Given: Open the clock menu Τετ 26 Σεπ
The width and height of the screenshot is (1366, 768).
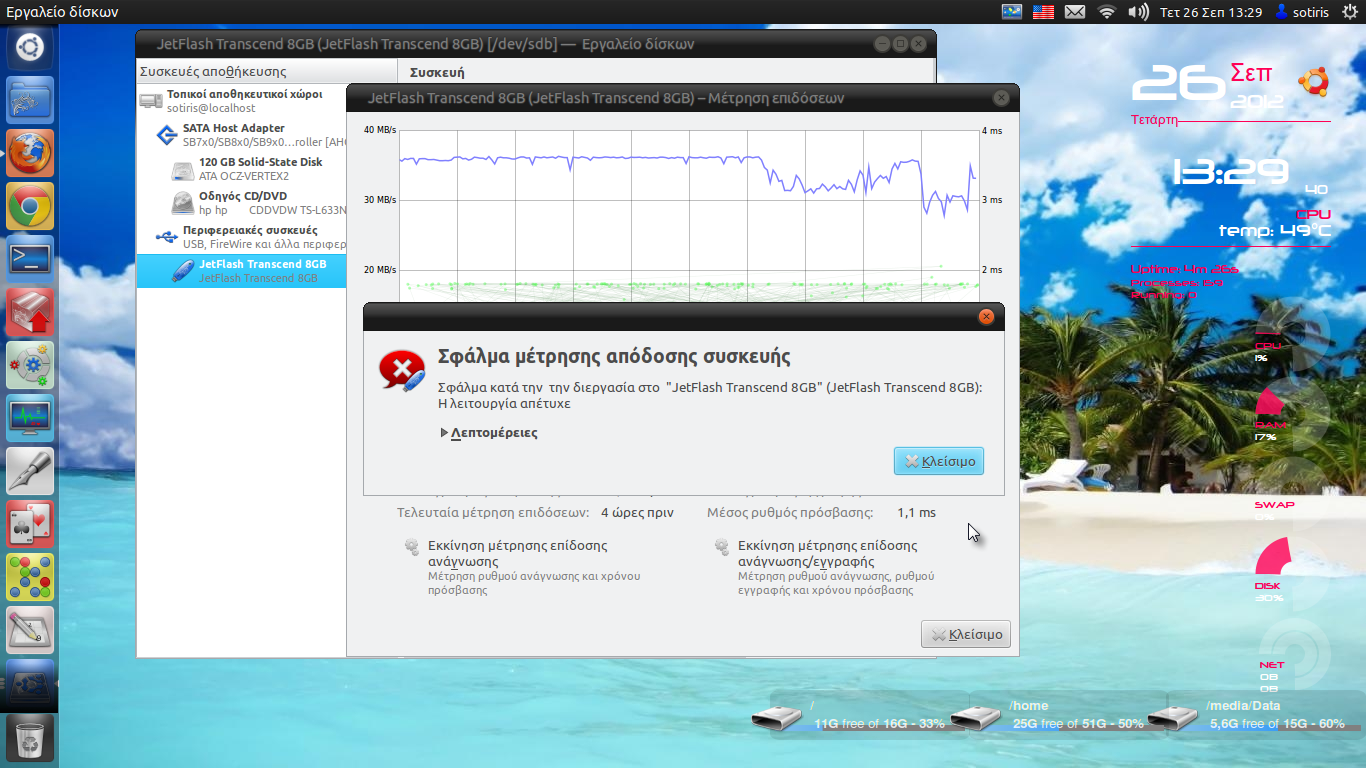Looking at the screenshot, I should tap(1210, 12).
